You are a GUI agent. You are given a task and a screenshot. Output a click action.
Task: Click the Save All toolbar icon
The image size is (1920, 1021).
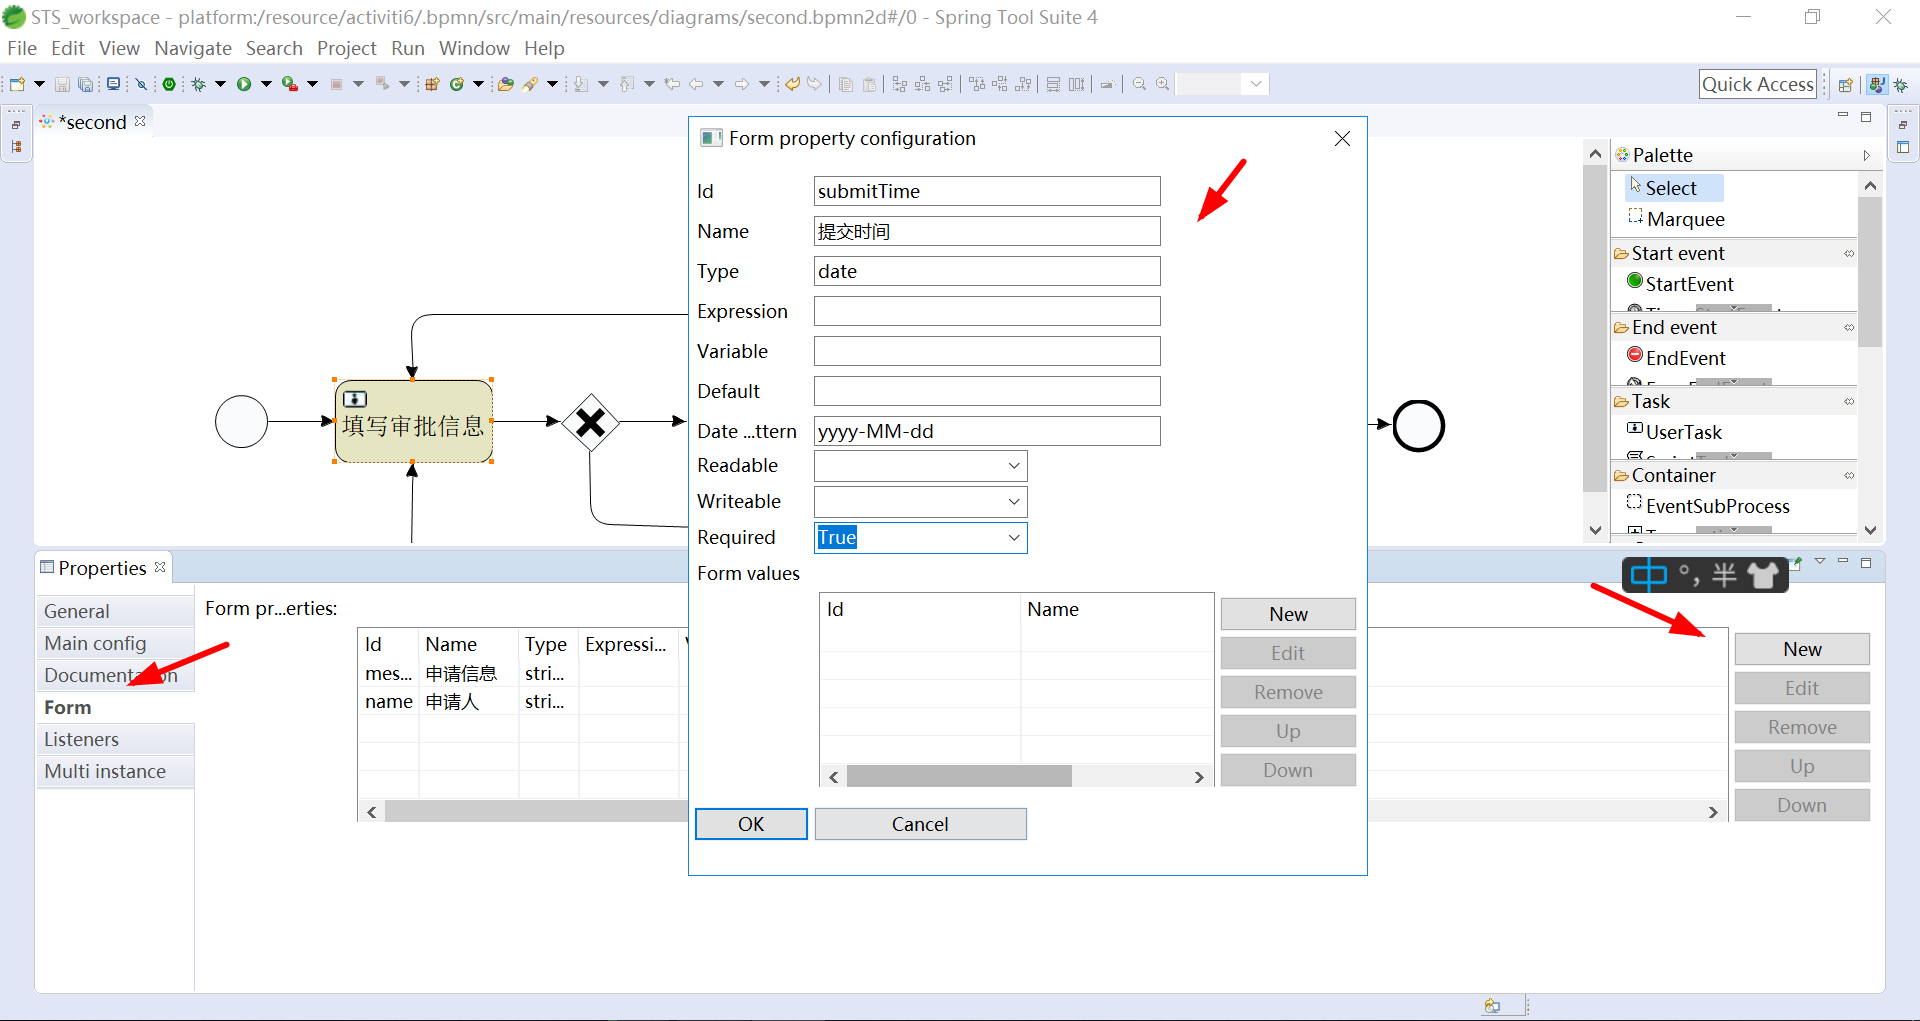[86, 84]
